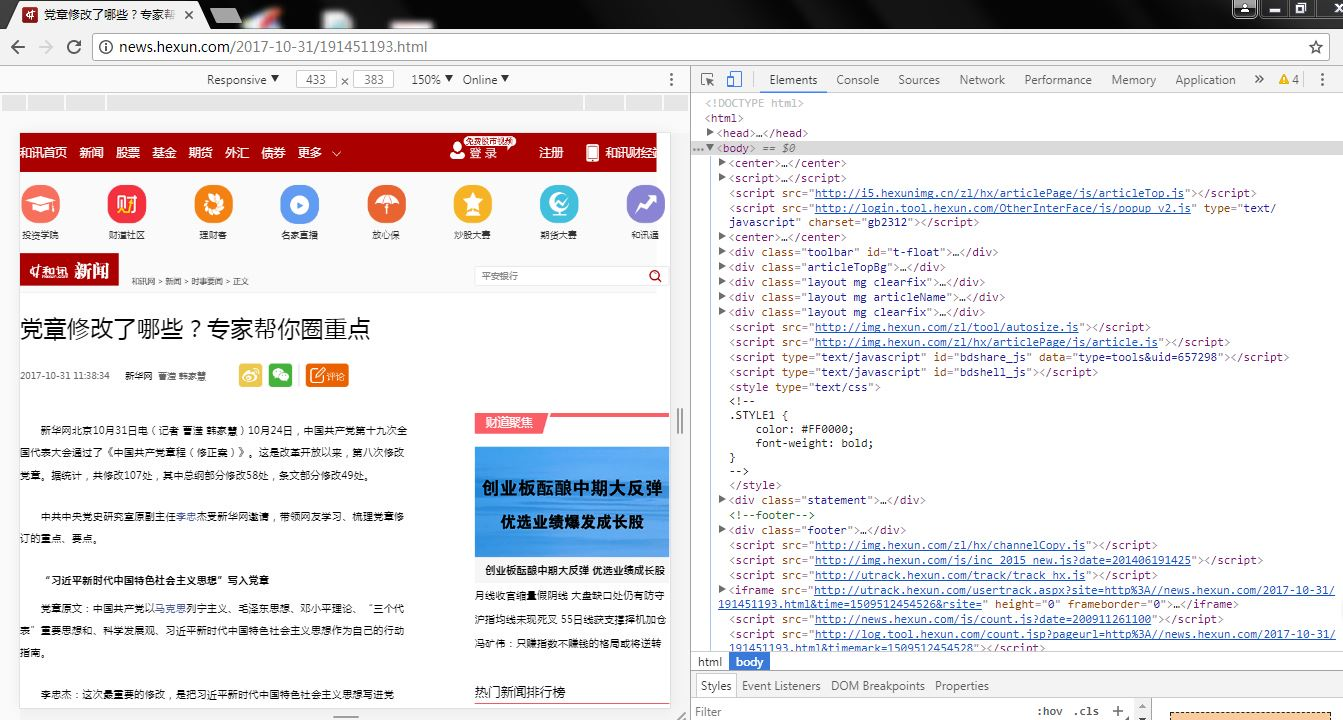Collapse the body node
This screenshot has width=1343, height=720.
(x=710, y=148)
